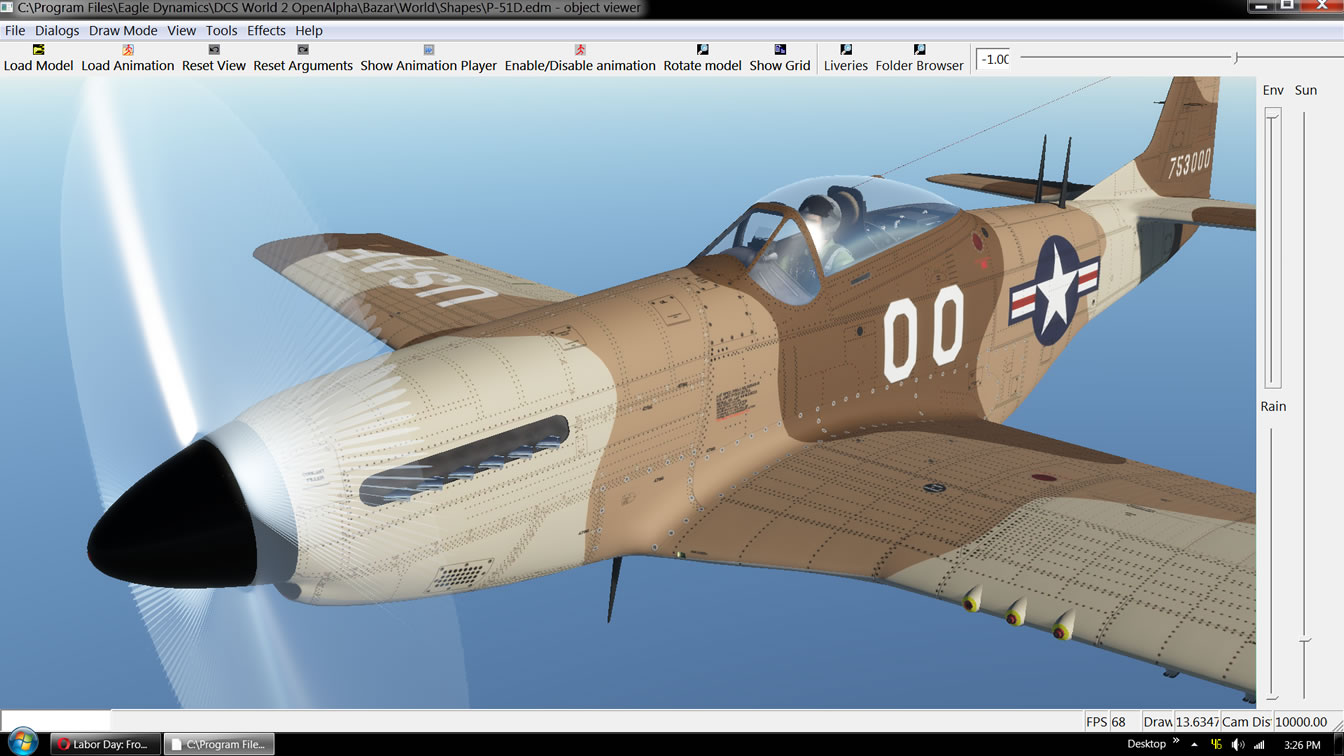Open the Liveries panel icon
This screenshot has height=756, width=1344.
(x=845, y=50)
